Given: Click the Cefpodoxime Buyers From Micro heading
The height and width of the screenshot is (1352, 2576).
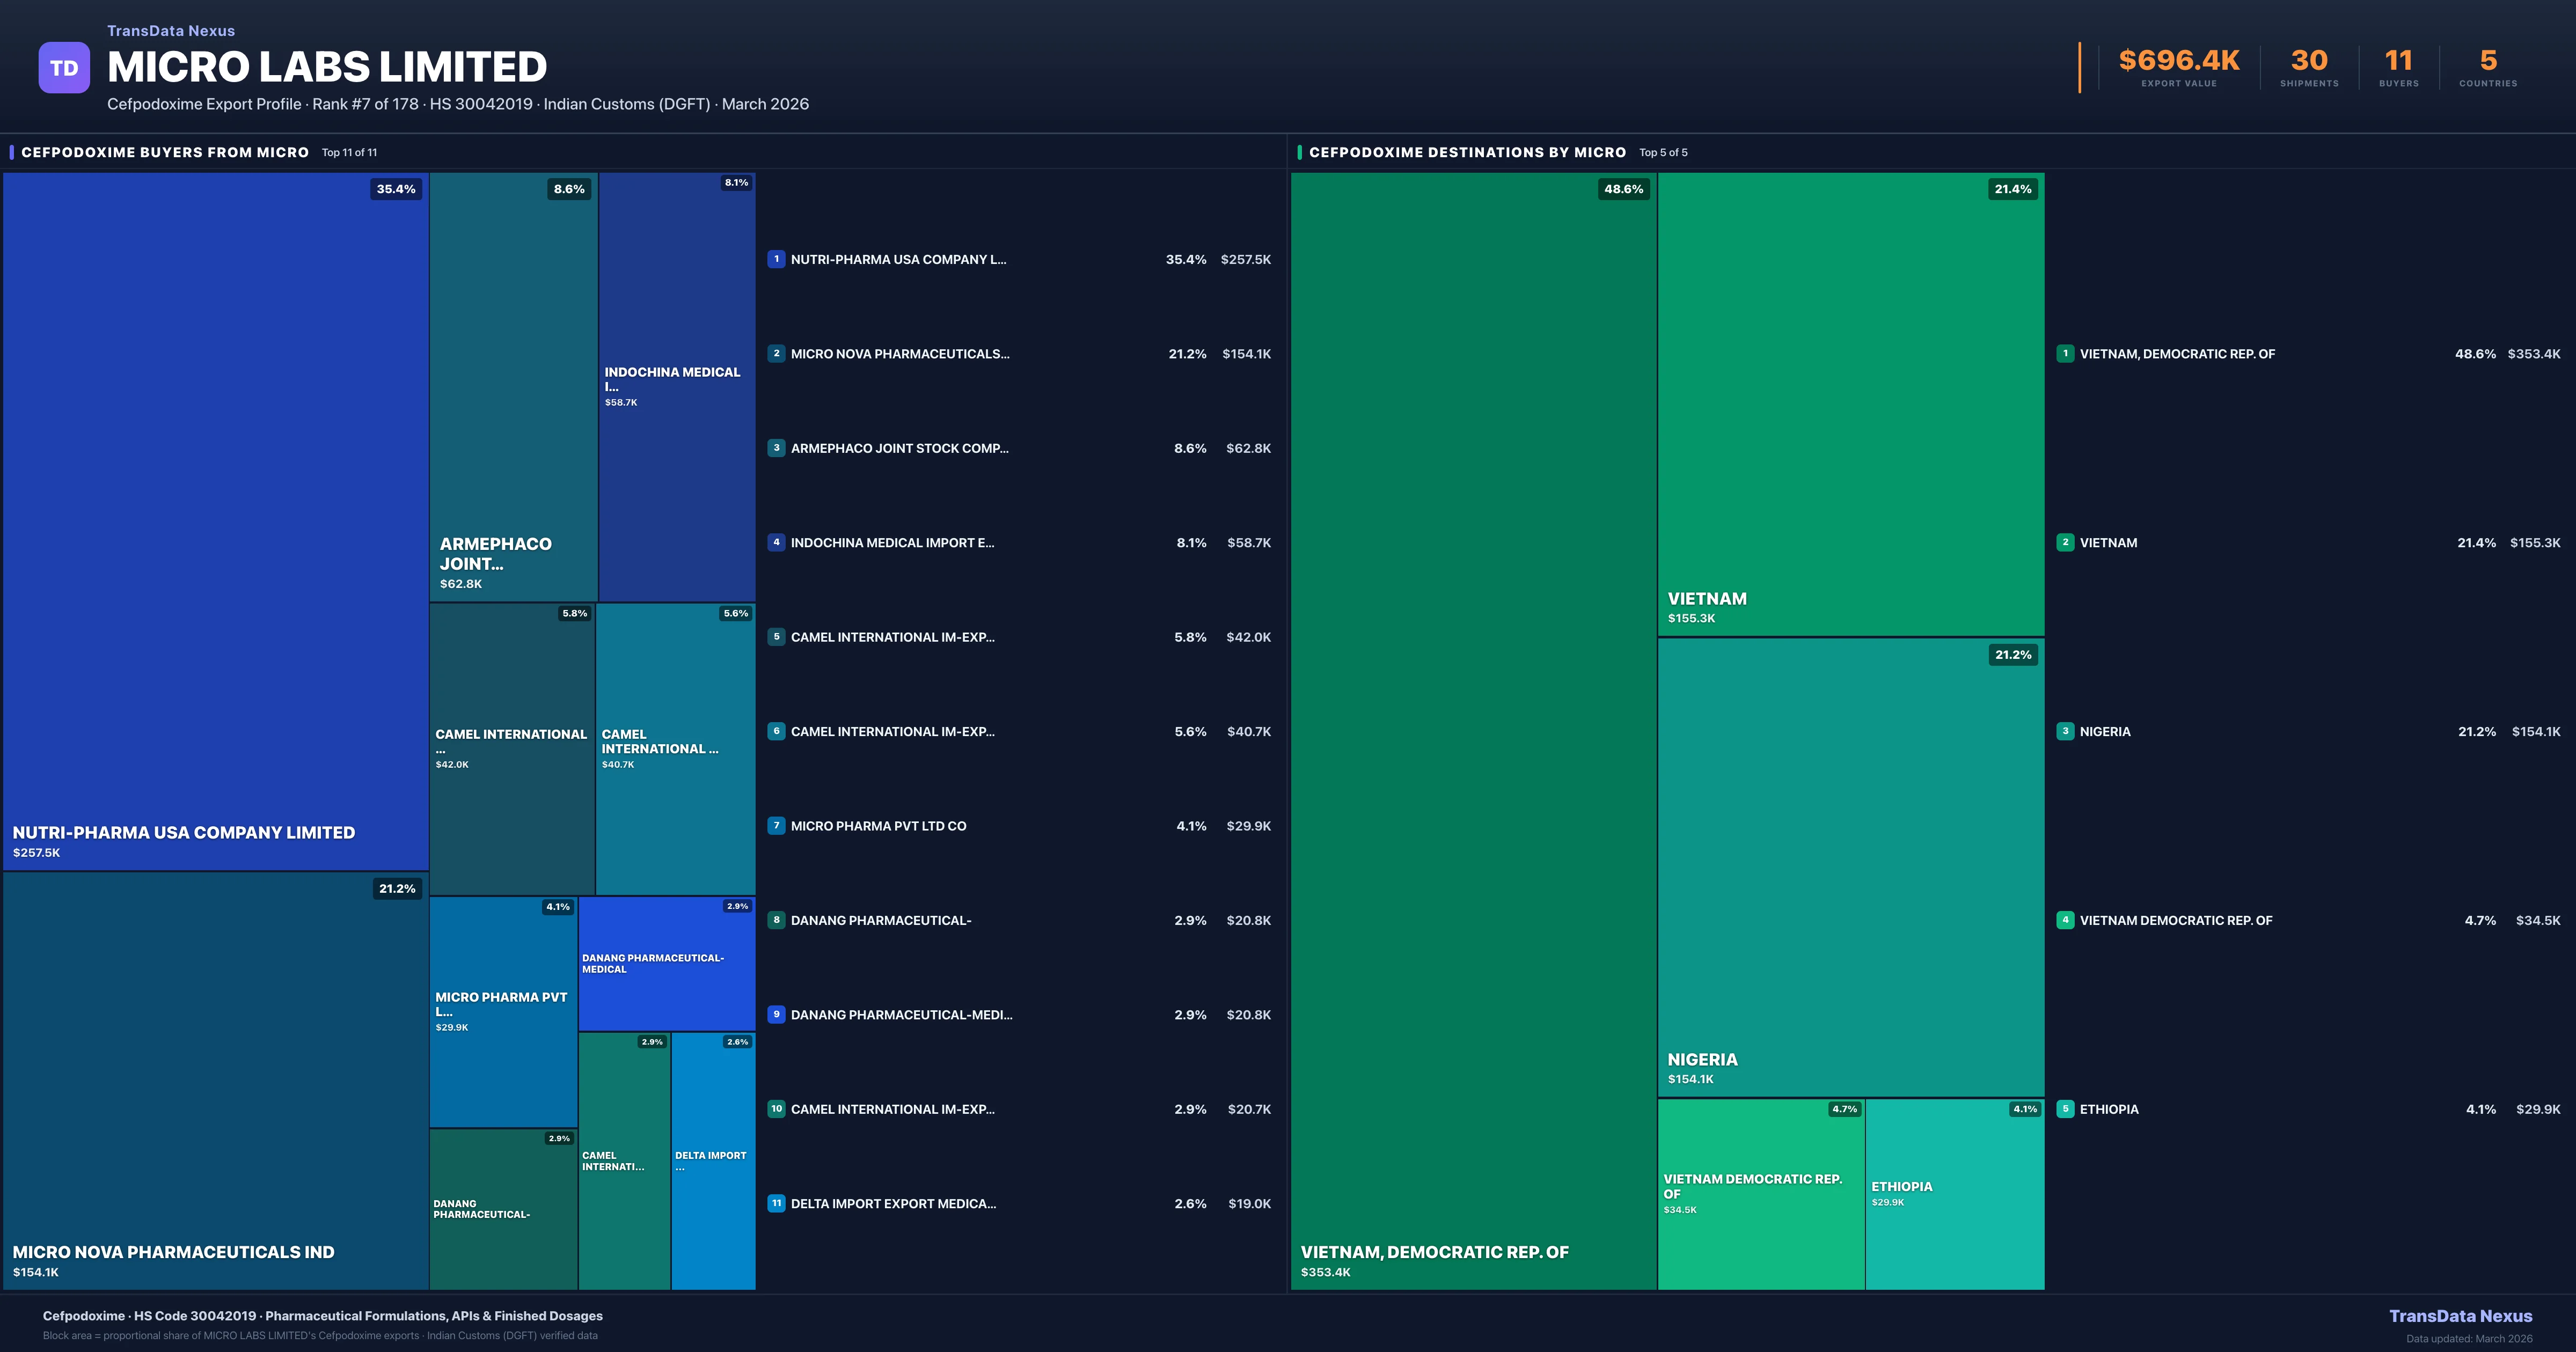Looking at the screenshot, I should pos(165,152).
